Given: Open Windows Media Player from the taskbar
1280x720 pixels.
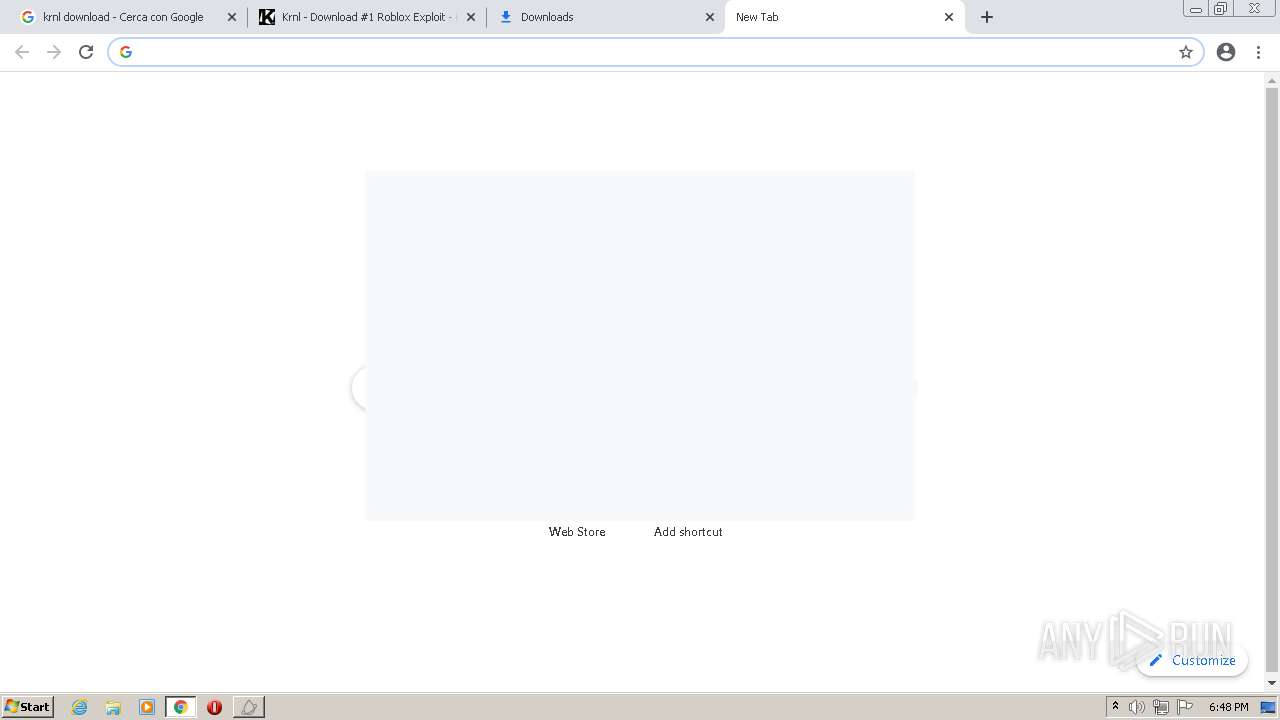Looking at the screenshot, I should pos(147,707).
